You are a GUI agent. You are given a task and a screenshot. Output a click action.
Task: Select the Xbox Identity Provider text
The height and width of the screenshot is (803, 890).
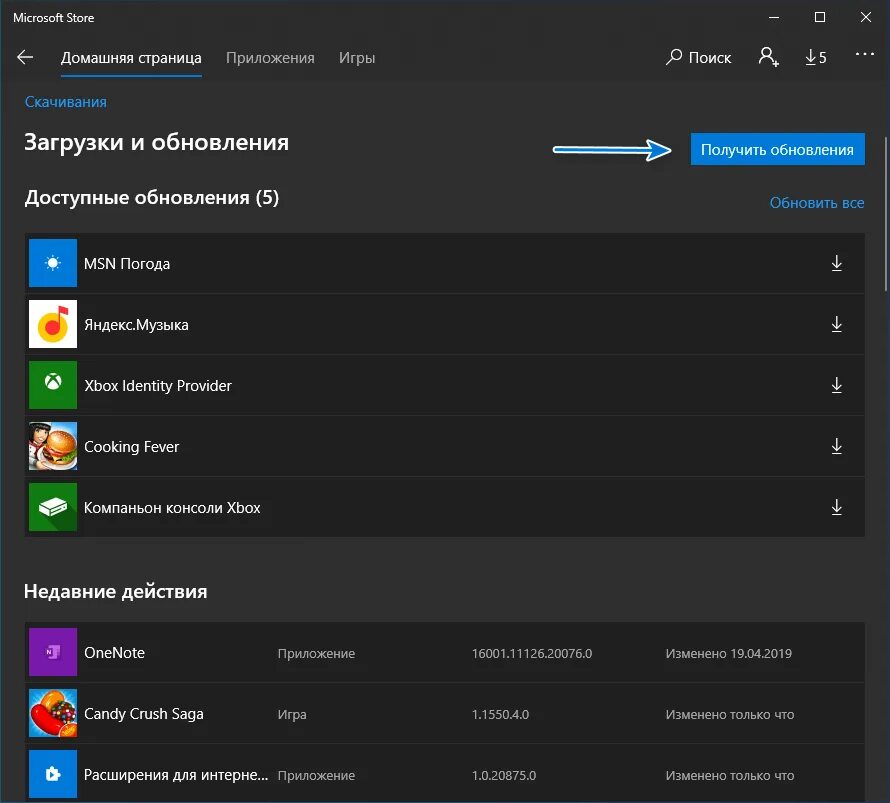tap(158, 386)
